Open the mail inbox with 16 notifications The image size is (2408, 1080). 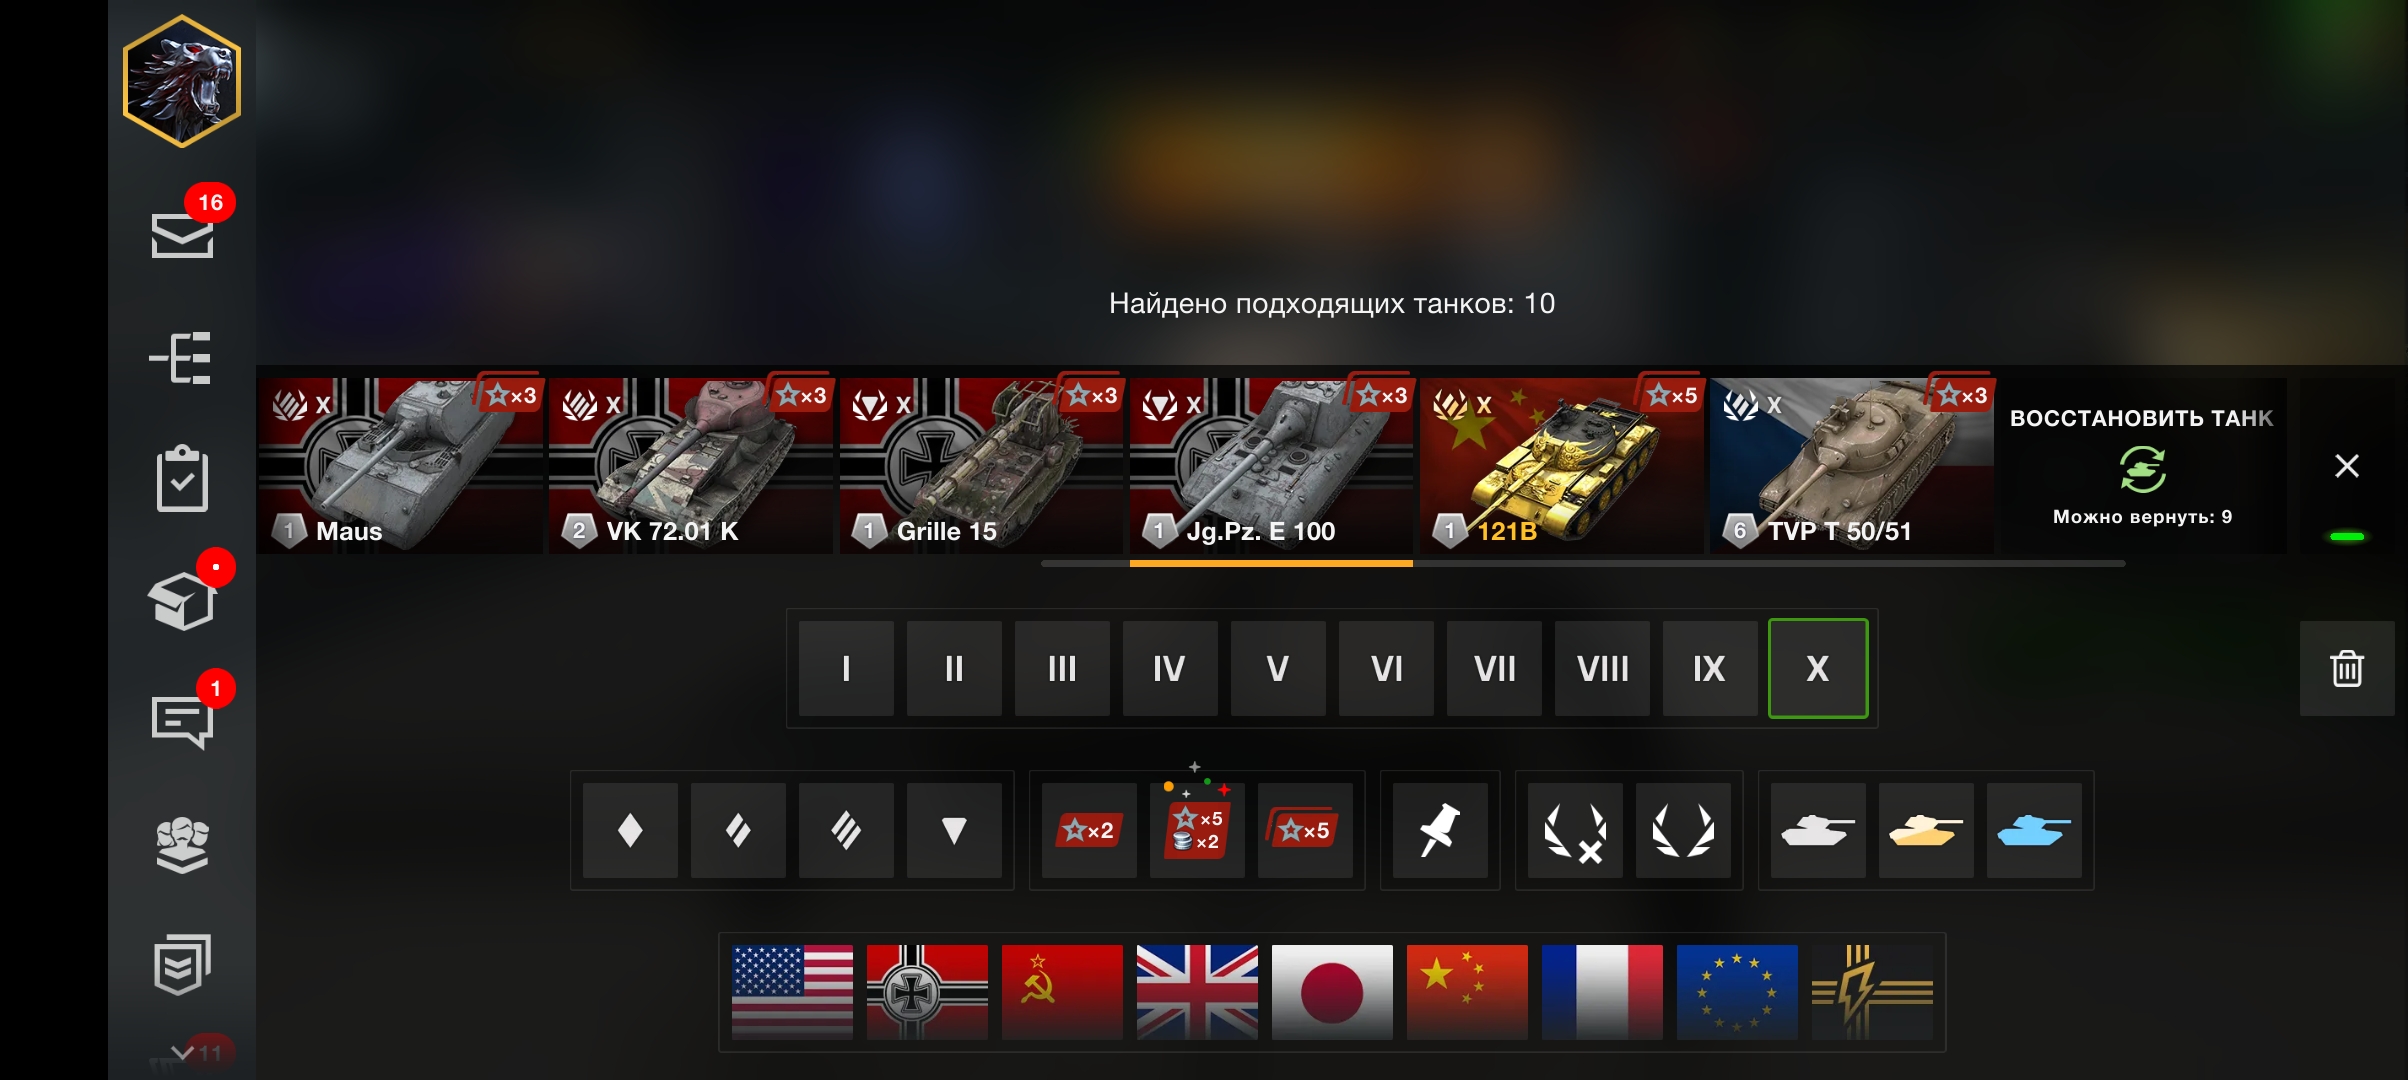click(182, 235)
